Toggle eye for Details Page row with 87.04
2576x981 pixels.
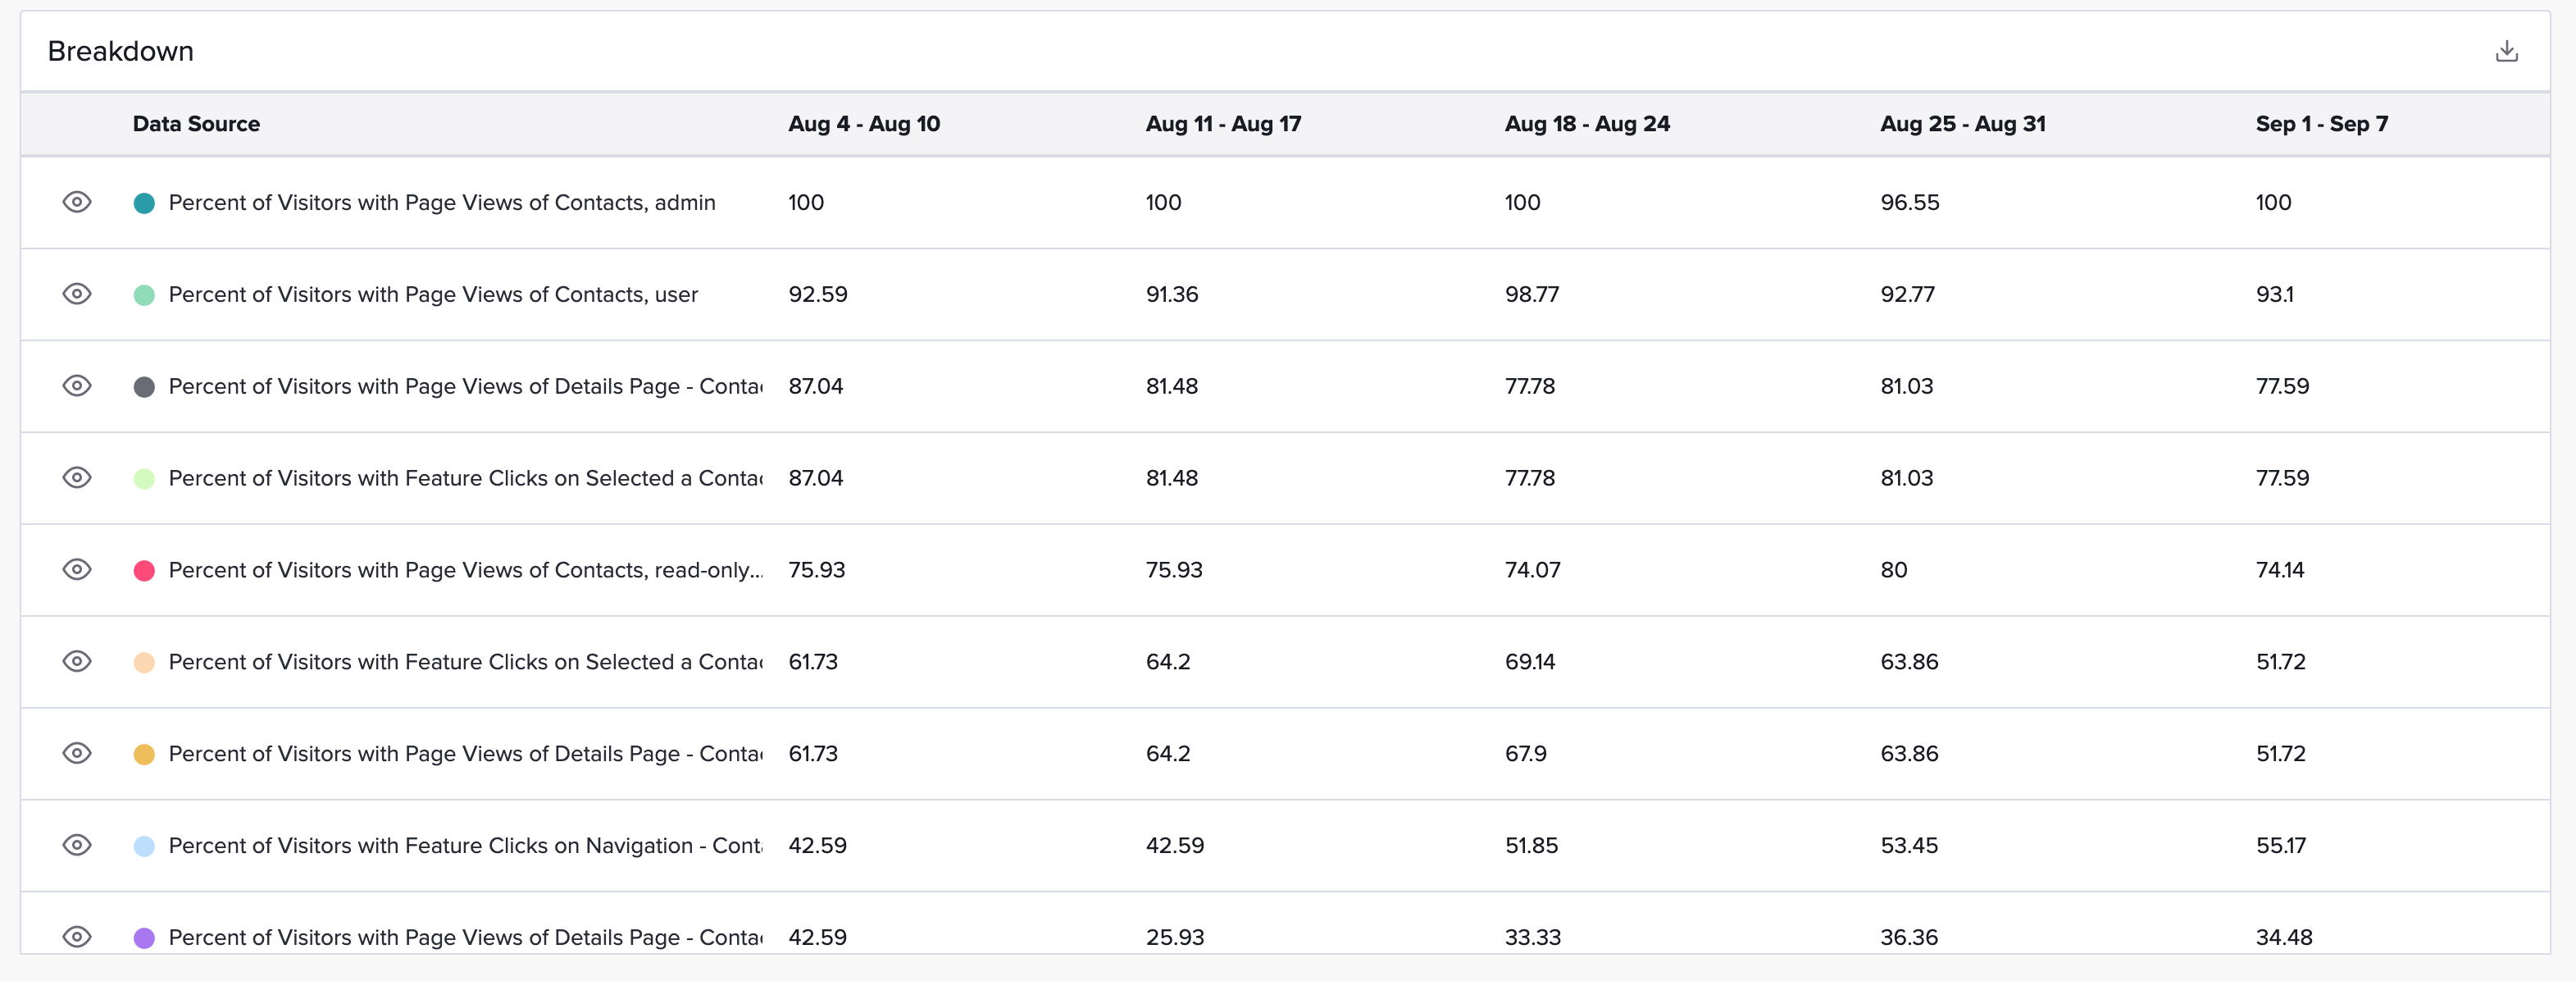tap(77, 386)
